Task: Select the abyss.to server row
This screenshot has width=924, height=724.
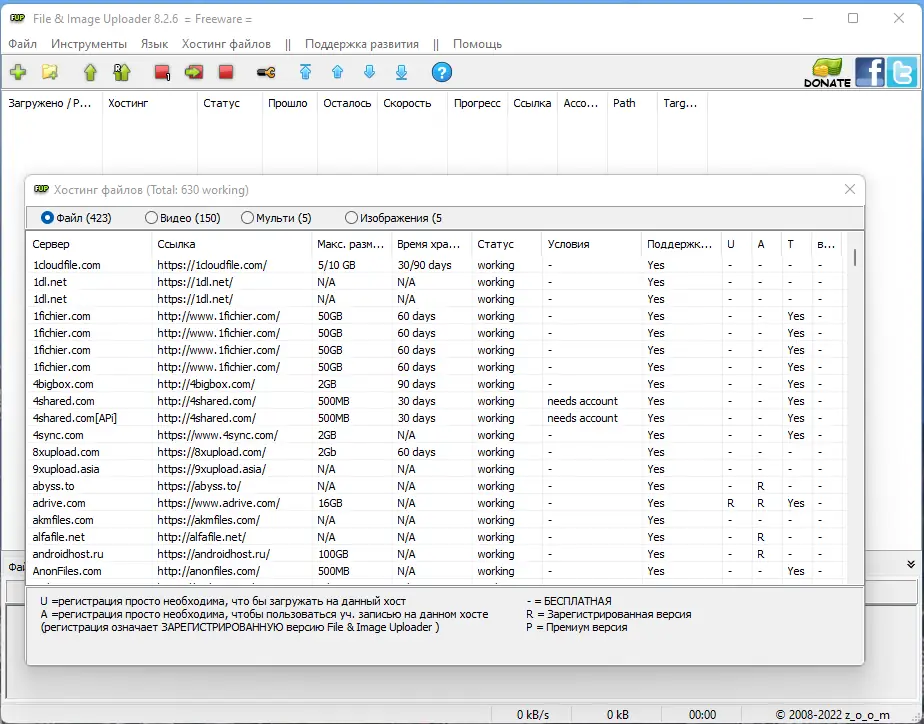Action: pos(434,487)
